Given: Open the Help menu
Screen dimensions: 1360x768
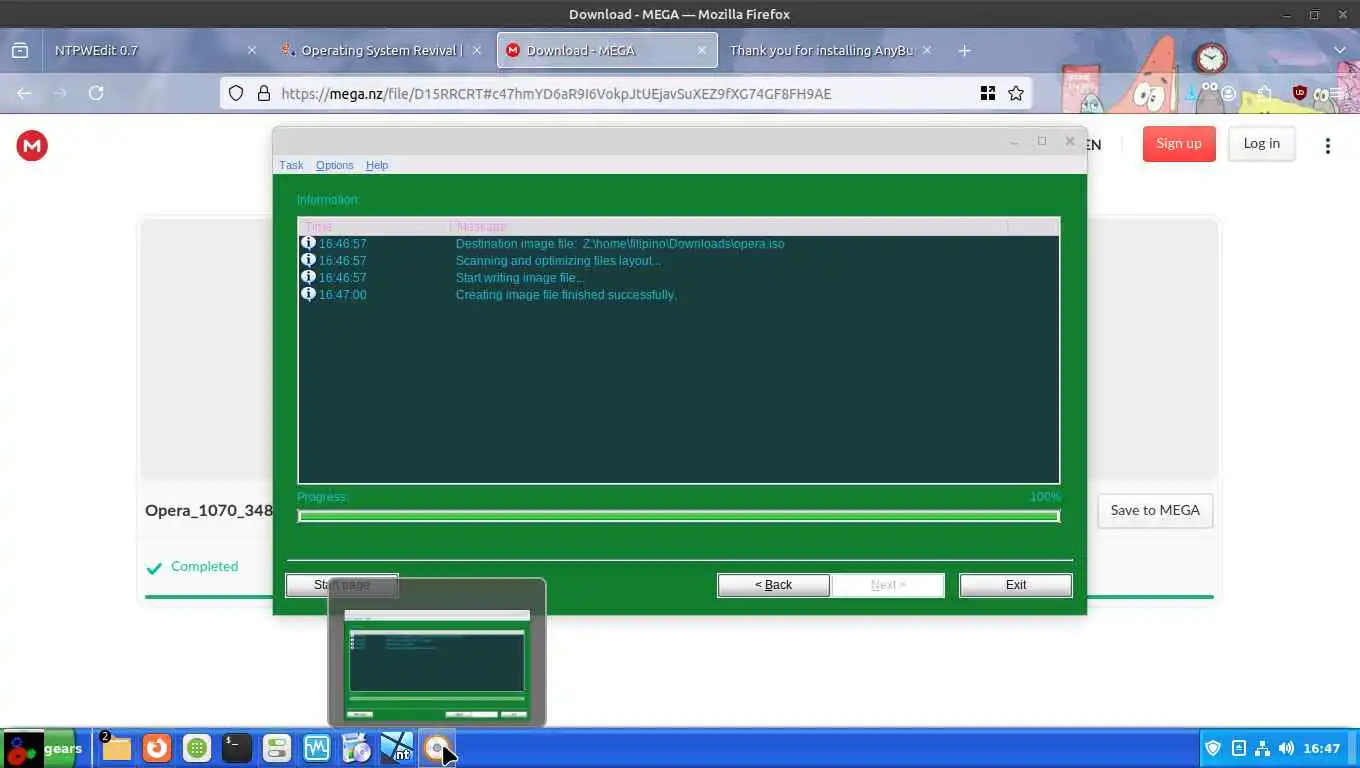Looking at the screenshot, I should point(376,165).
